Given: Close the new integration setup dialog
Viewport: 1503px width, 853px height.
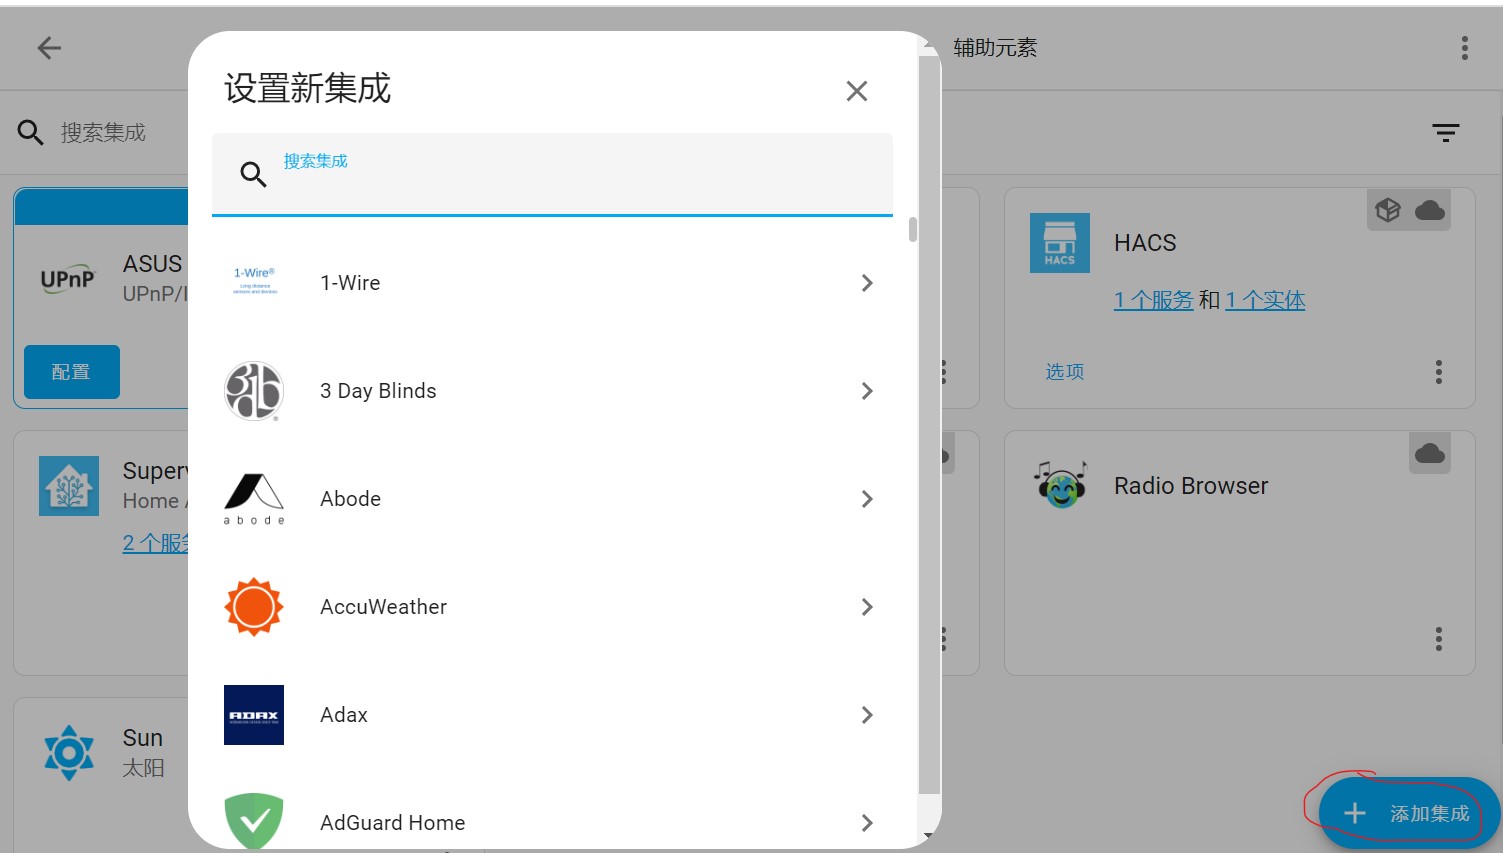Looking at the screenshot, I should [856, 91].
